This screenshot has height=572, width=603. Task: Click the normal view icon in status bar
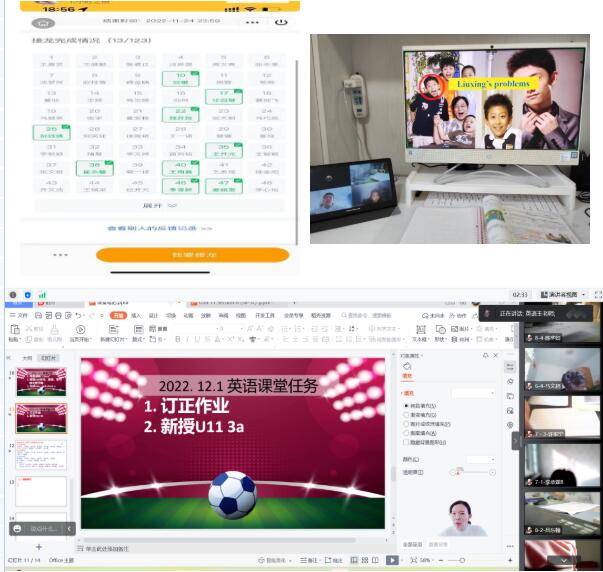pos(354,560)
